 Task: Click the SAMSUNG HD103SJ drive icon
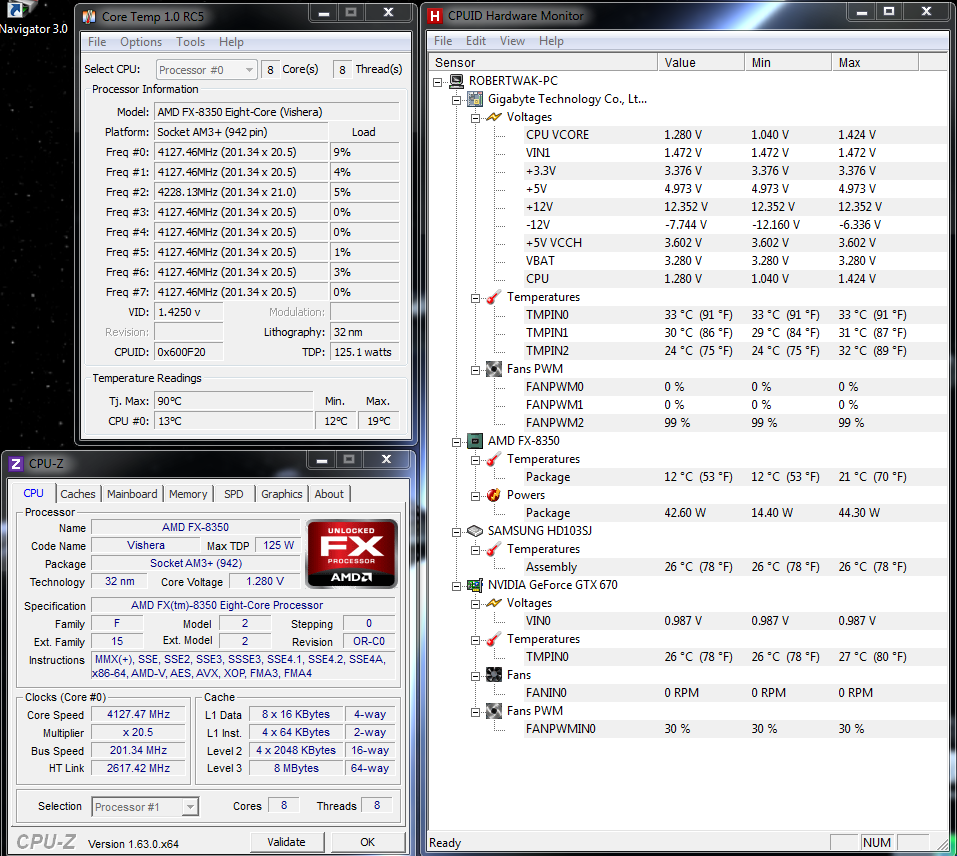pos(475,531)
